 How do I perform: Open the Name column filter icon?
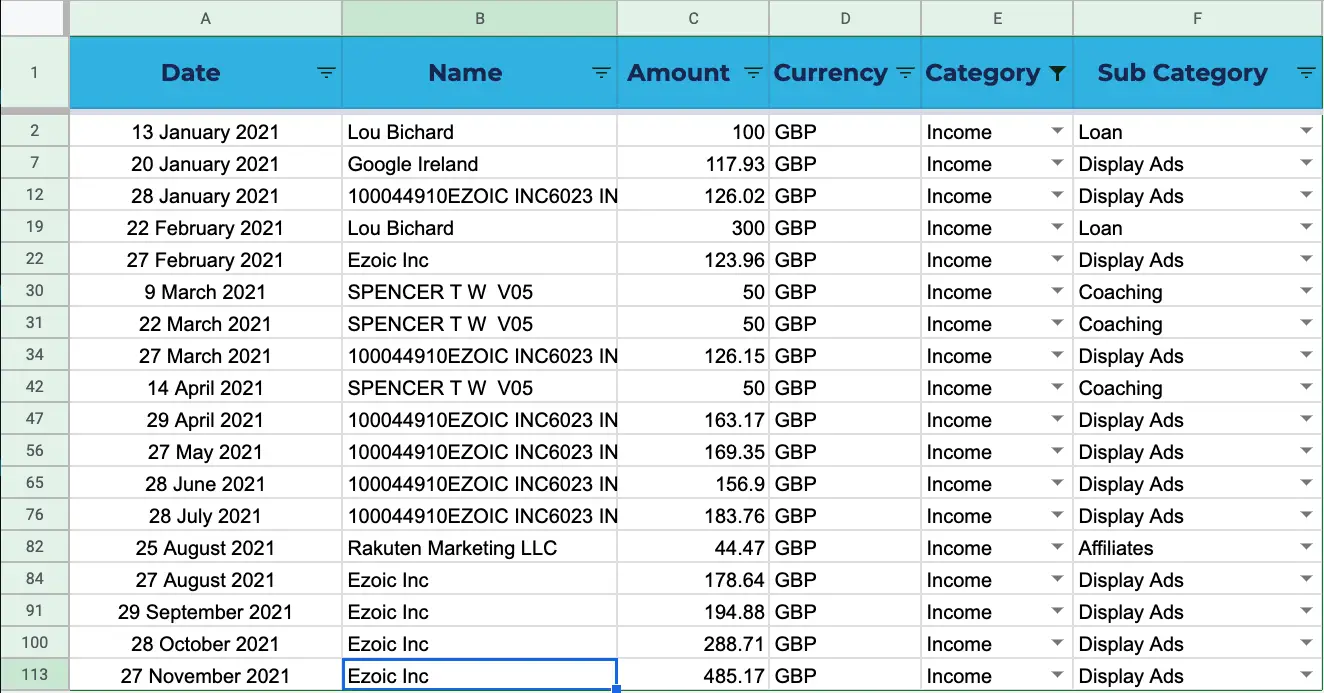[x=601, y=72]
